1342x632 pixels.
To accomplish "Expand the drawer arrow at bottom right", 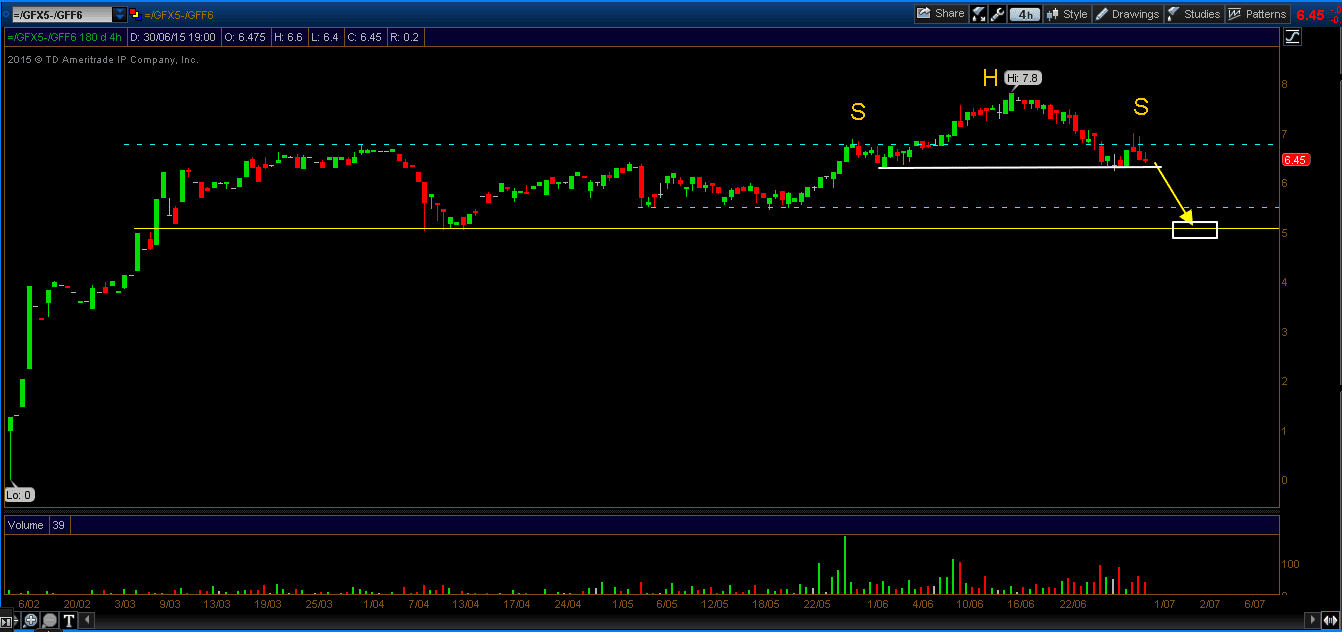I will click(x=1329, y=620).
